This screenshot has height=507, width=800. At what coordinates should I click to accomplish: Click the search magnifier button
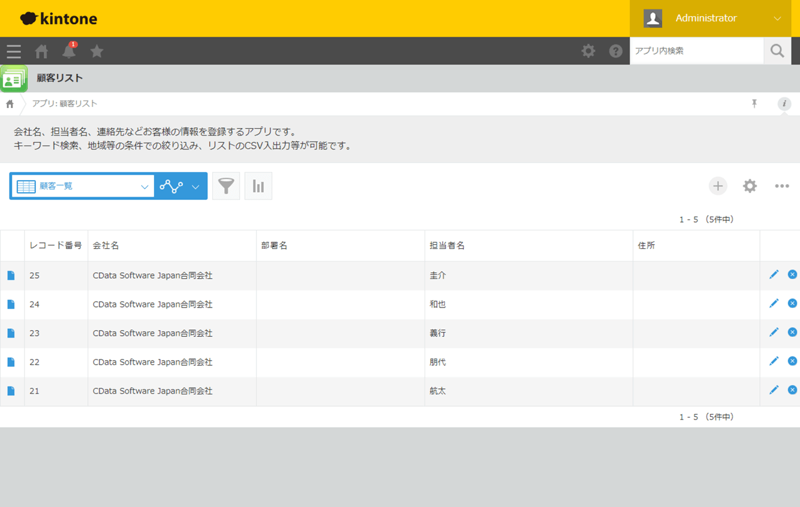click(x=776, y=51)
